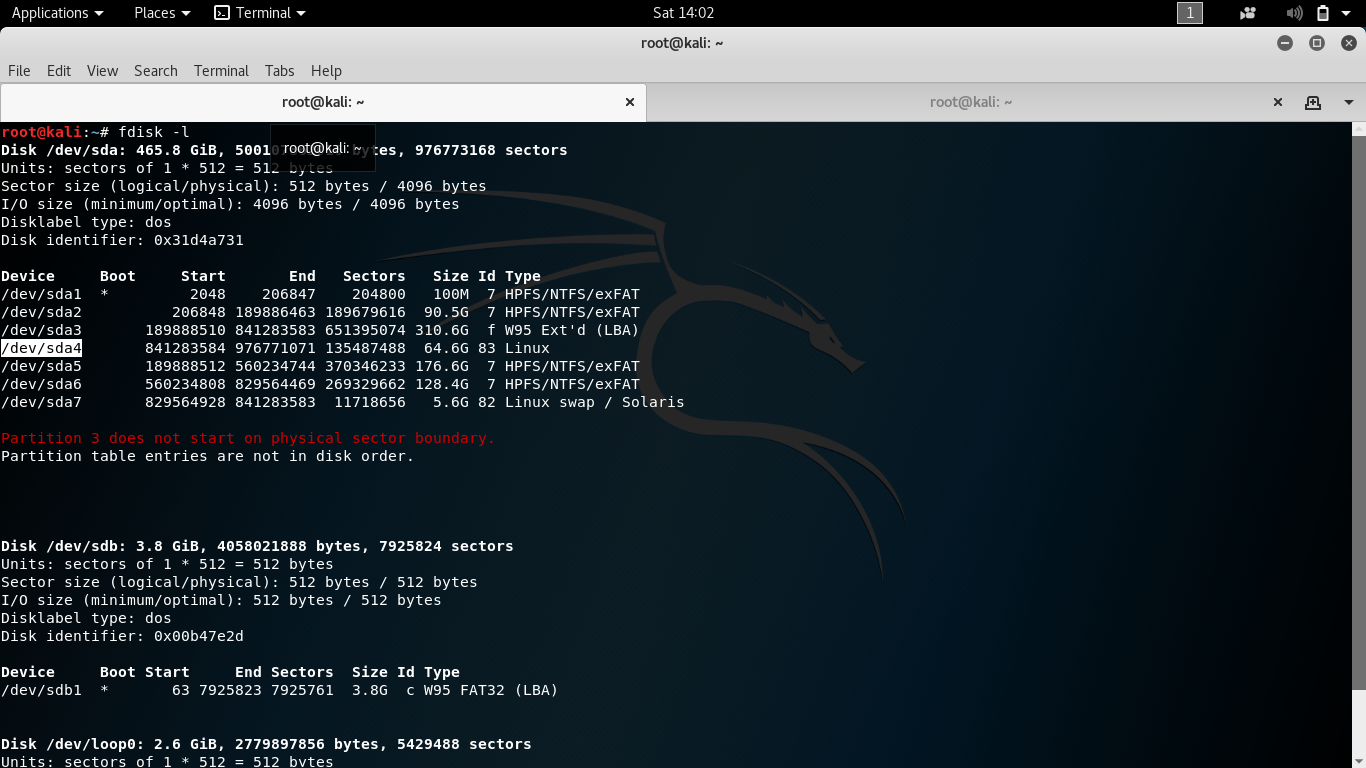The width and height of the screenshot is (1366, 768).
Task: Select the highlighted /dev/sda4 partition entry
Action: pos(41,347)
